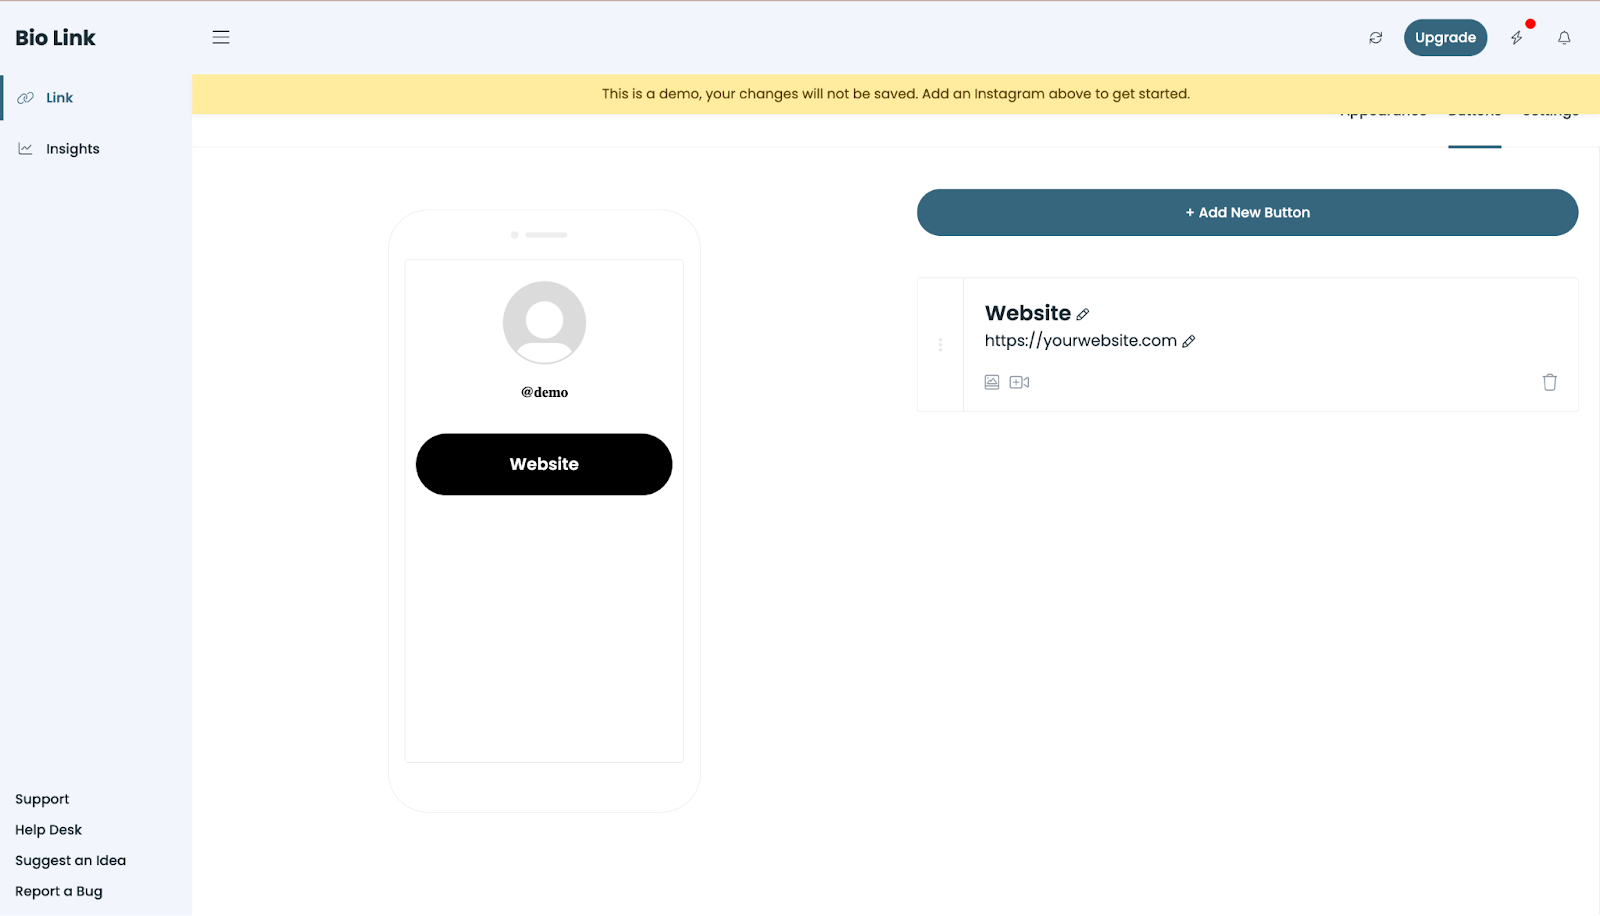The height and width of the screenshot is (916, 1600).
Task: Click the Bio Link logo
Action: [55, 38]
